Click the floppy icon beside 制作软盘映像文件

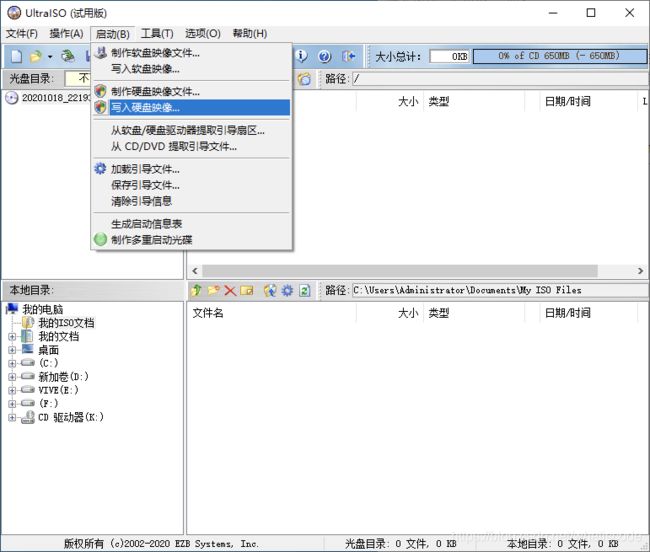(100, 53)
